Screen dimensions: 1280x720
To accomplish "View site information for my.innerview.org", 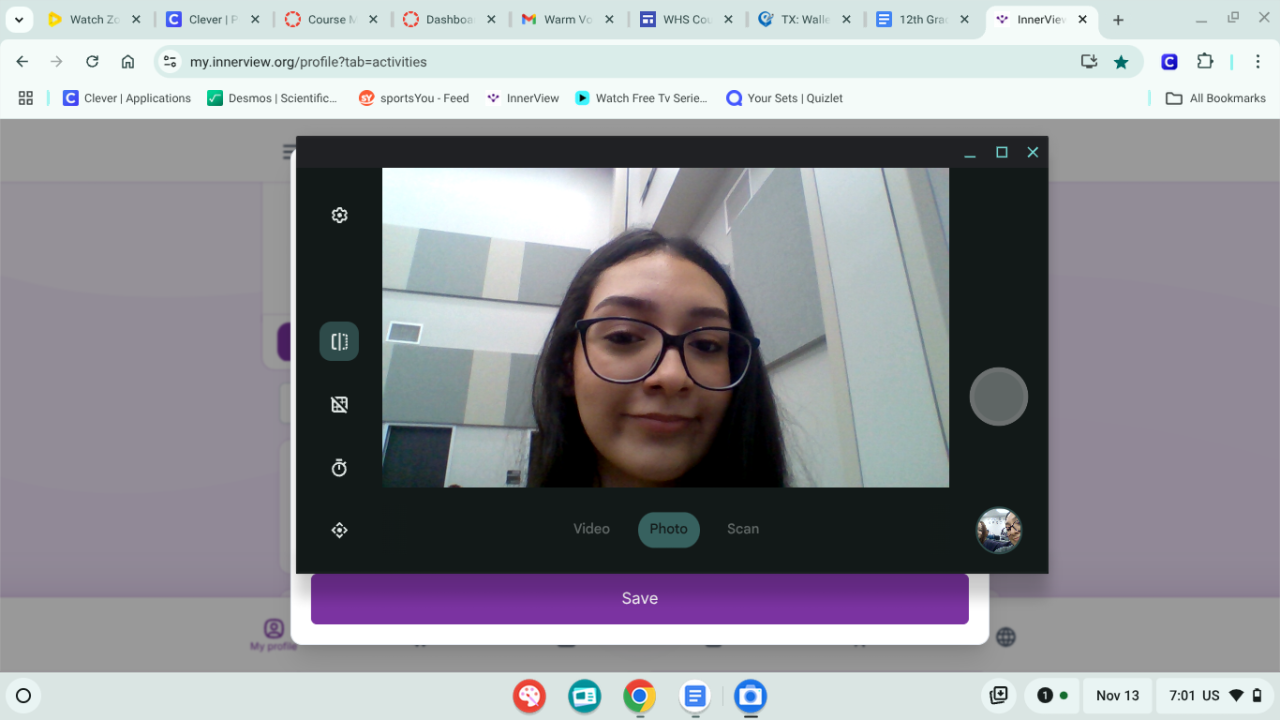I will [170, 62].
